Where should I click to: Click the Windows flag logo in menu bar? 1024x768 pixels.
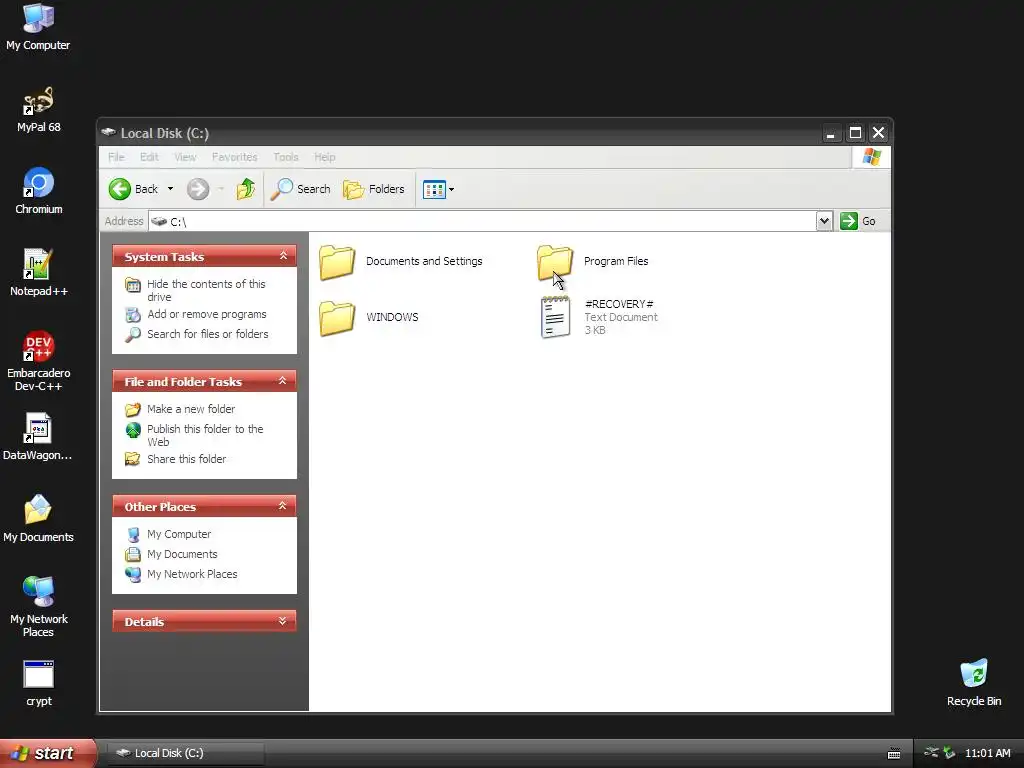pos(872,157)
